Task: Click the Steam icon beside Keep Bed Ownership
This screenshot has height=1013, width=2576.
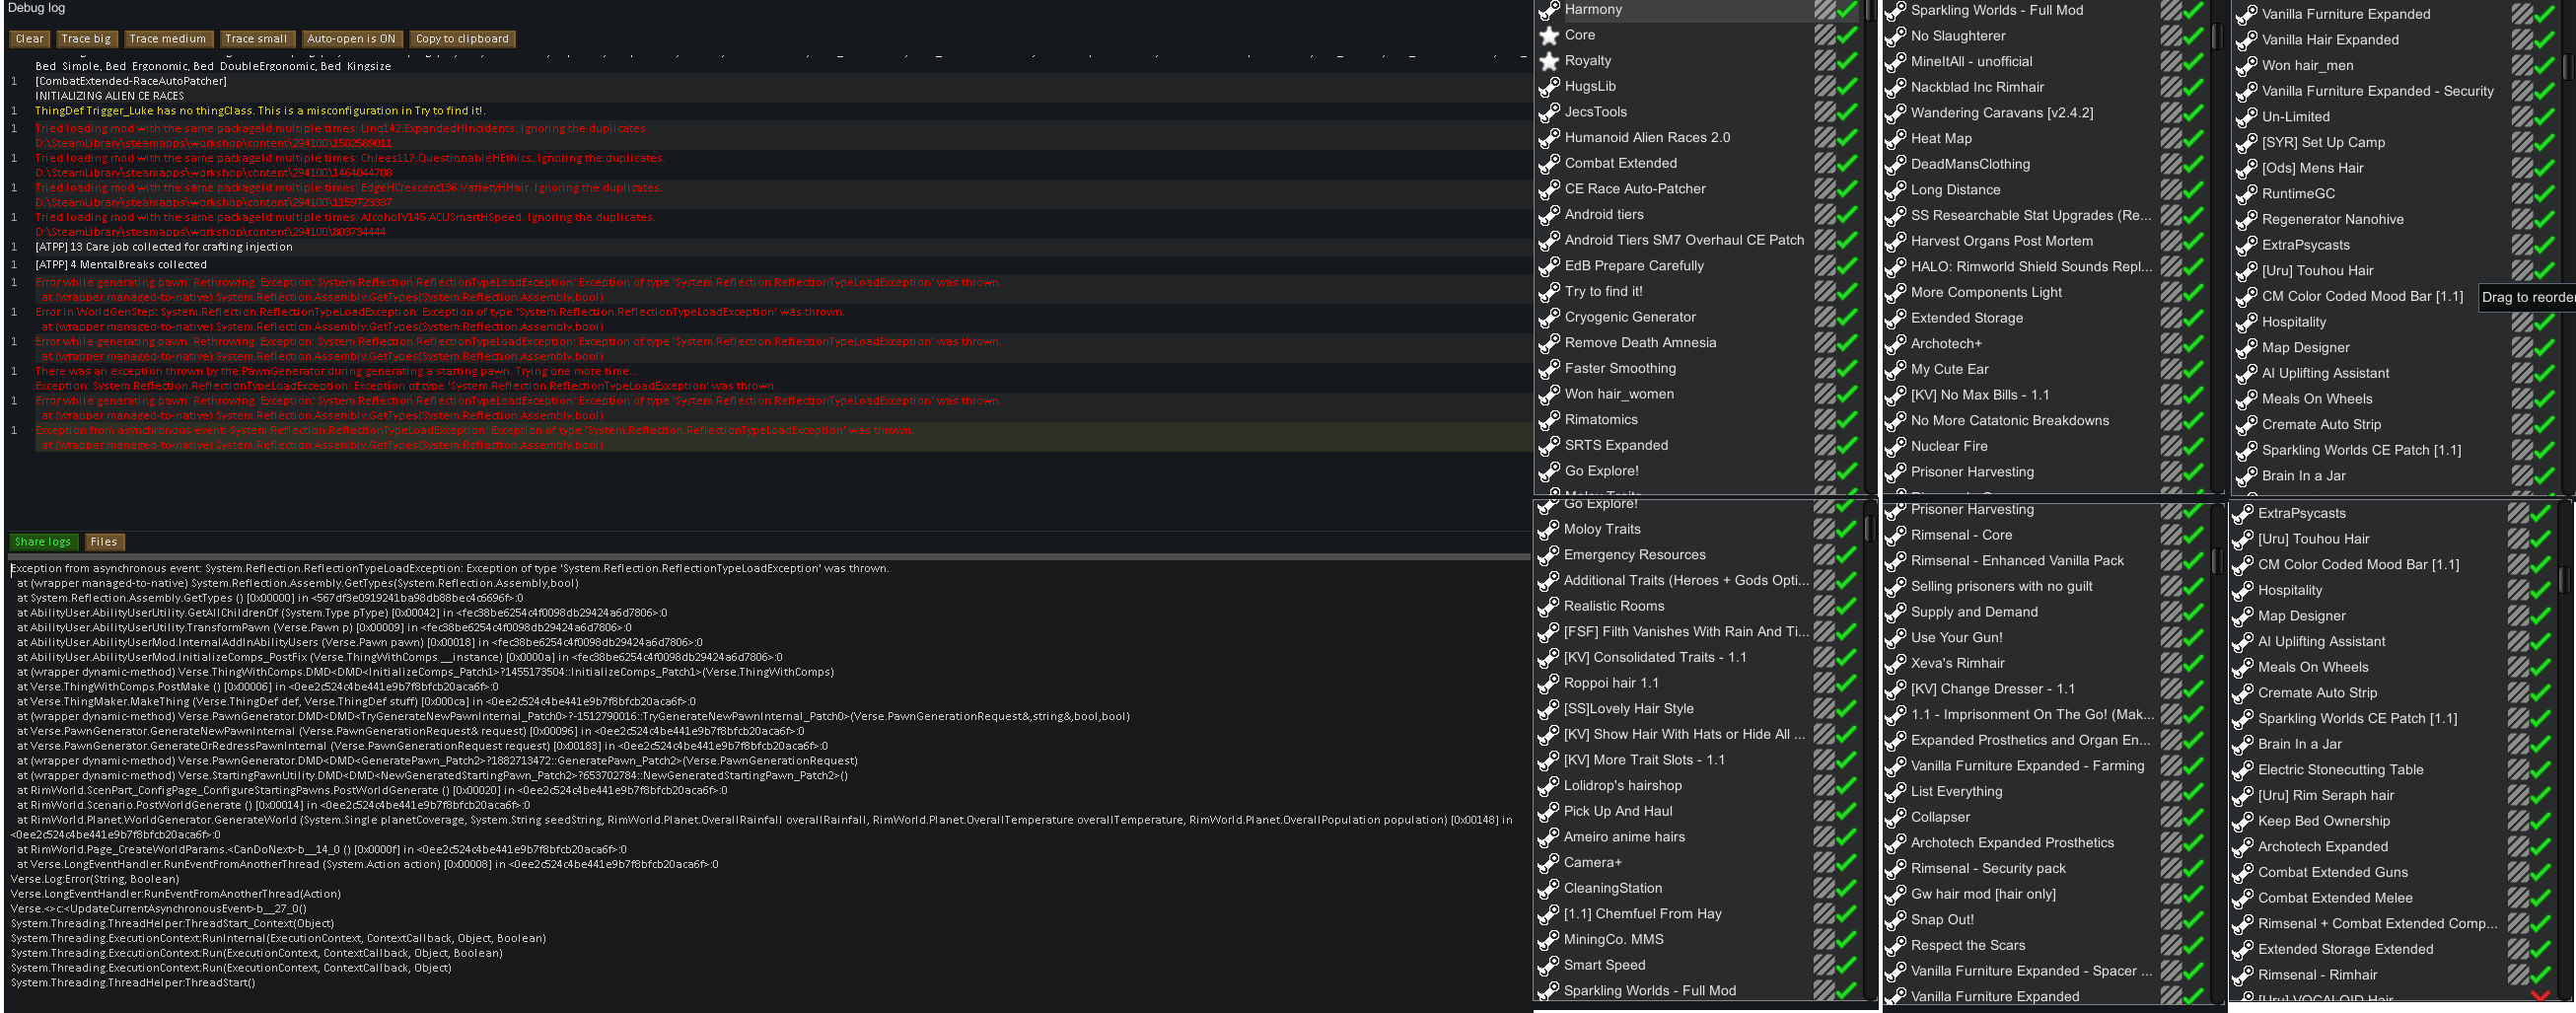Action: pyautogui.click(x=2242, y=822)
